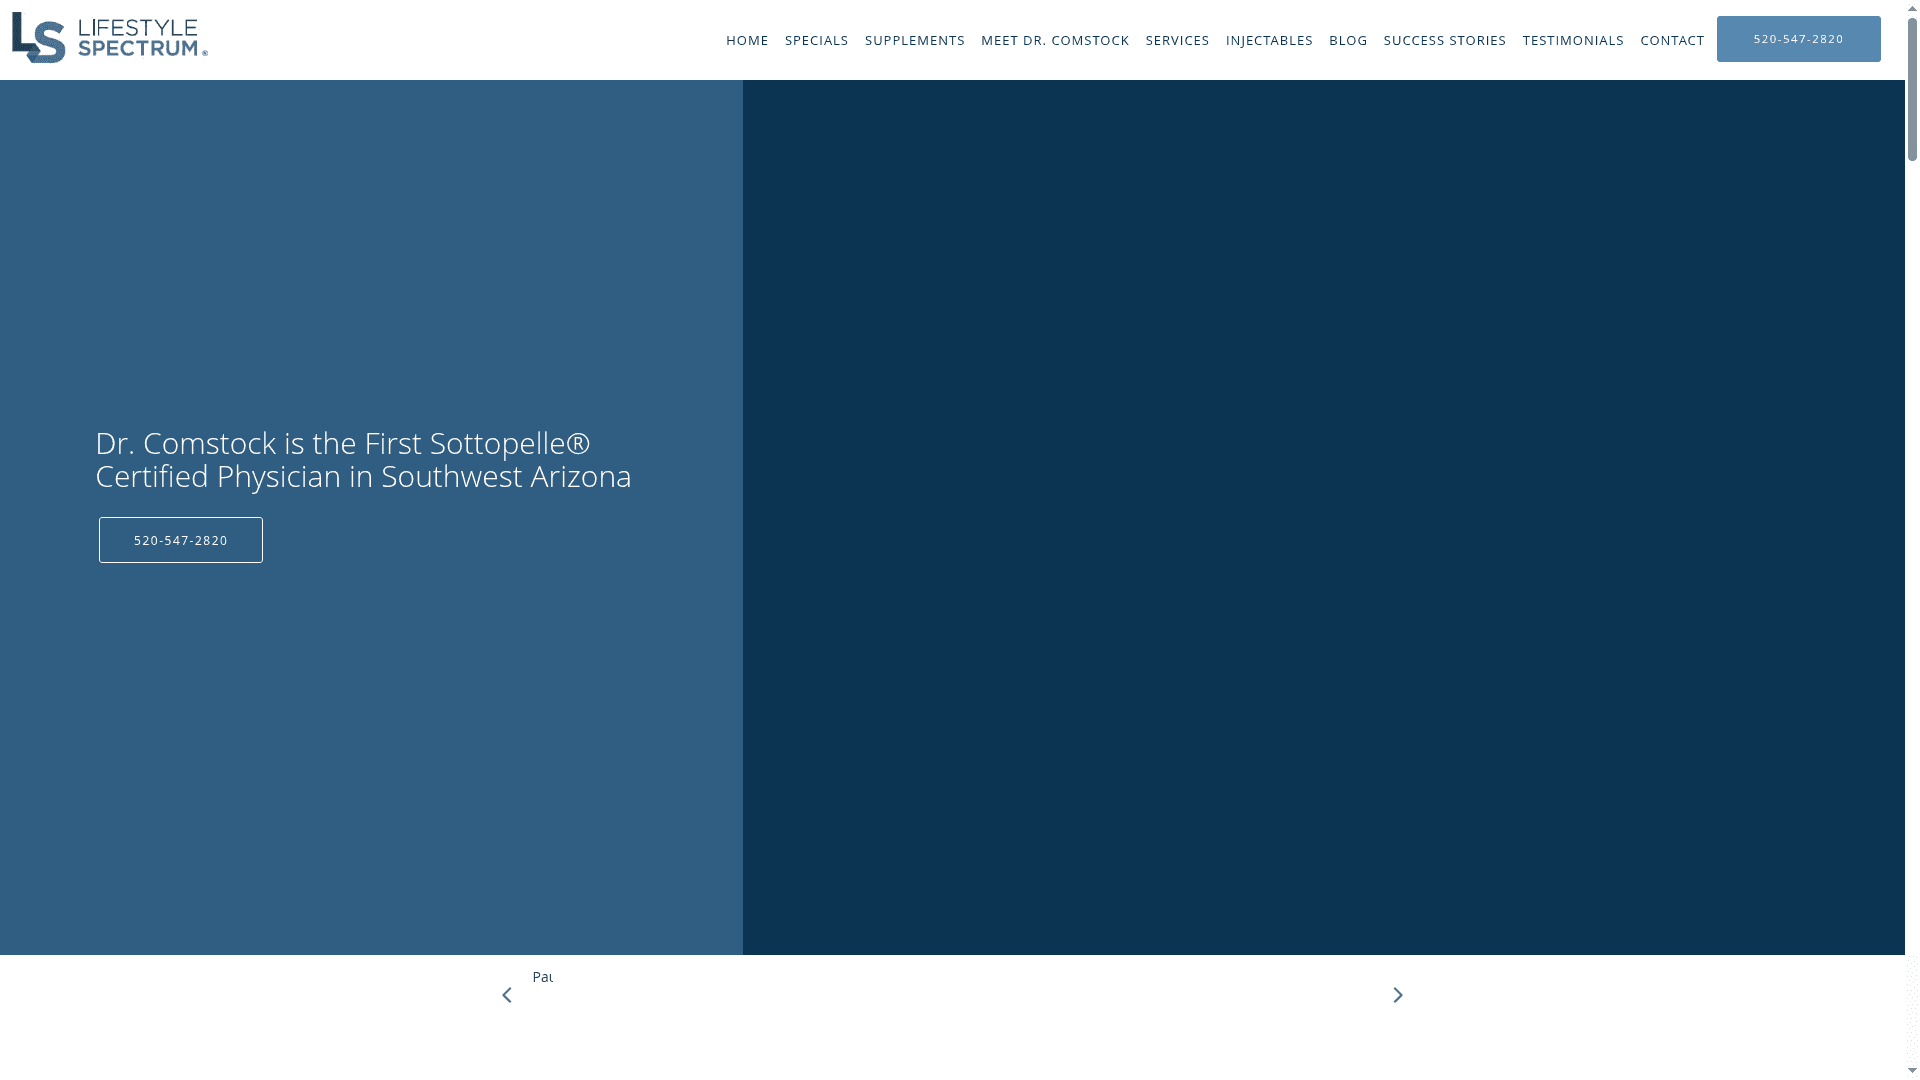Open the HOME navigation item
Viewport: 1920px width, 1080px height.
pos(747,40)
